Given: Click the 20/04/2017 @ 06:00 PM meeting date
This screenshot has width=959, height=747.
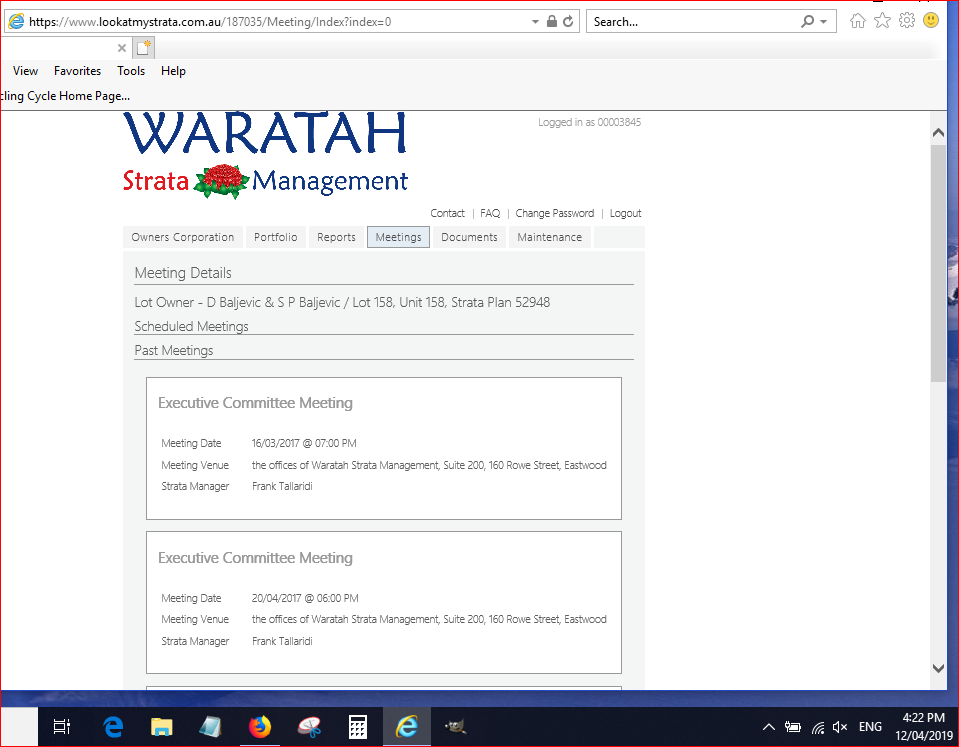Looking at the screenshot, I should click(x=305, y=598).
